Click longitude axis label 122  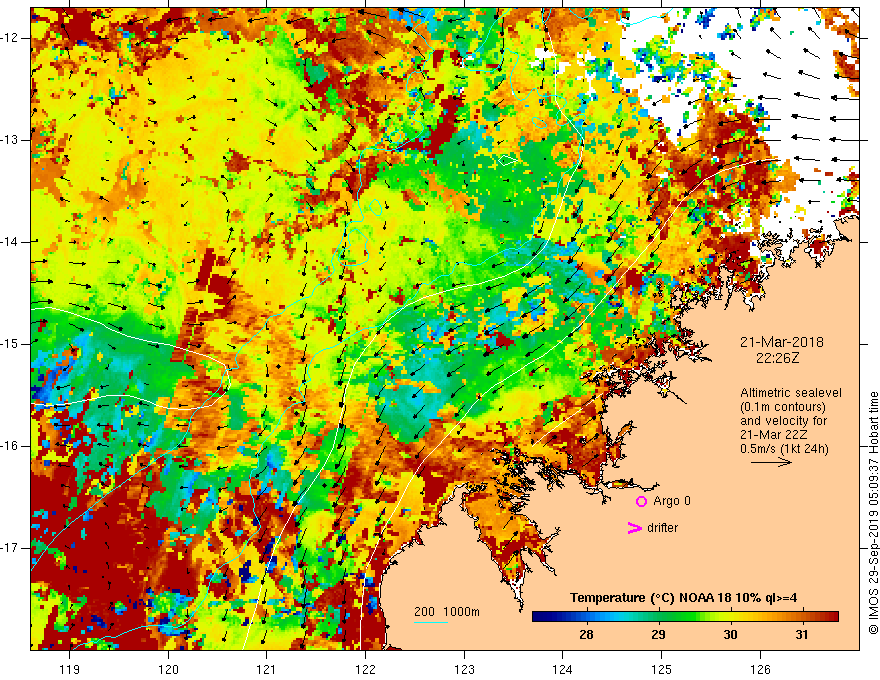[365, 669]
